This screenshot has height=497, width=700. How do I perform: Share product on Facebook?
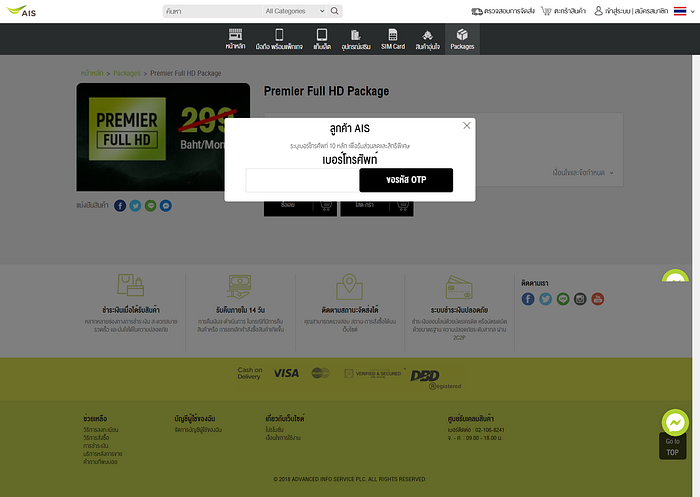coord(120,205)
